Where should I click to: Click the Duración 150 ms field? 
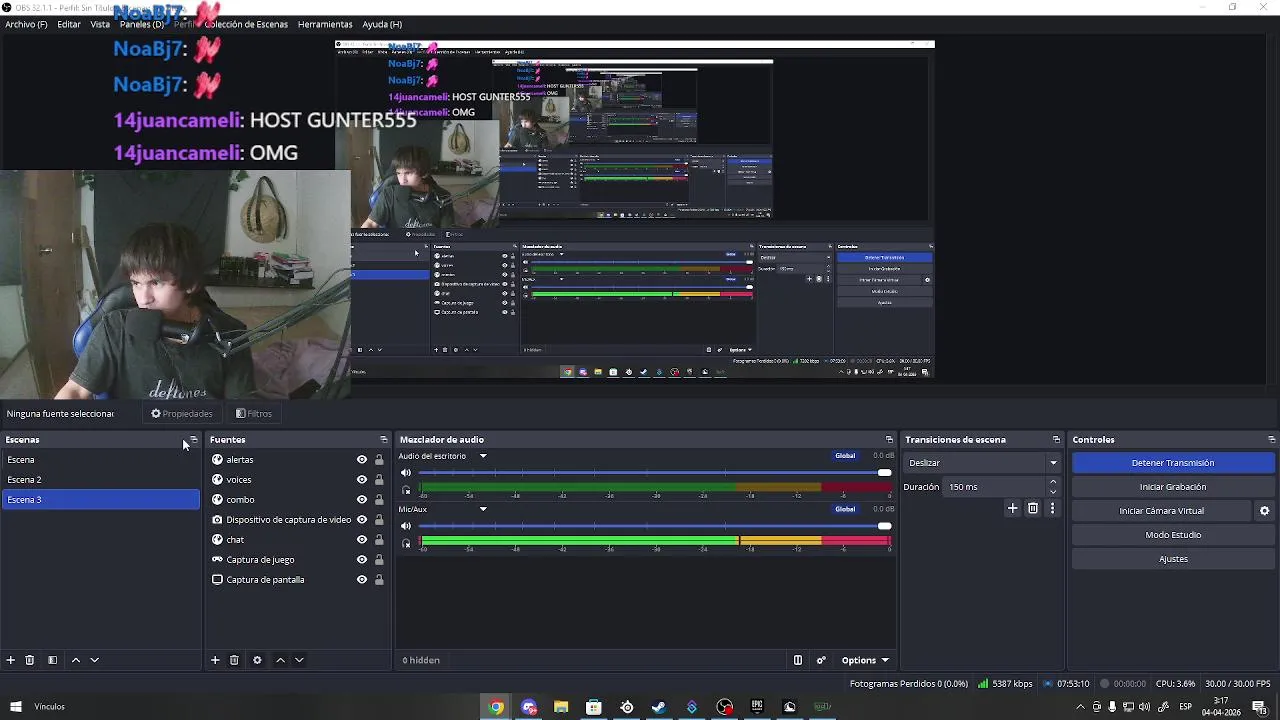point(994,487)
